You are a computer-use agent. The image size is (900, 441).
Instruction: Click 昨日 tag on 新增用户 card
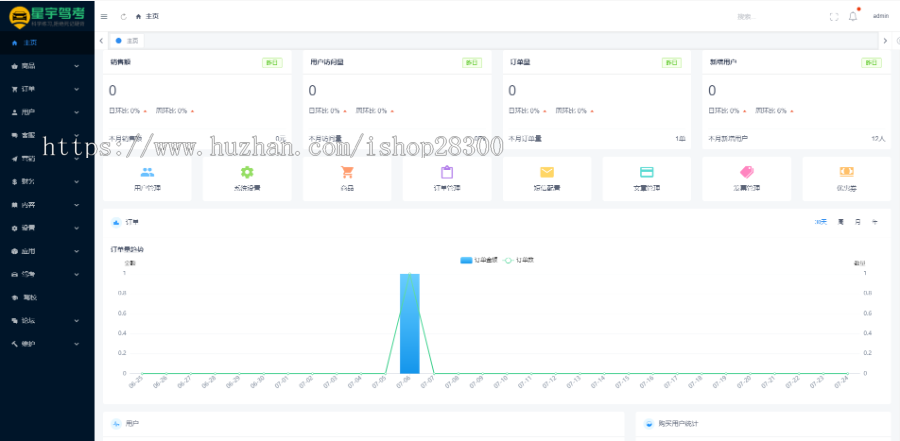pyautogui.click(x=871, y=63)
